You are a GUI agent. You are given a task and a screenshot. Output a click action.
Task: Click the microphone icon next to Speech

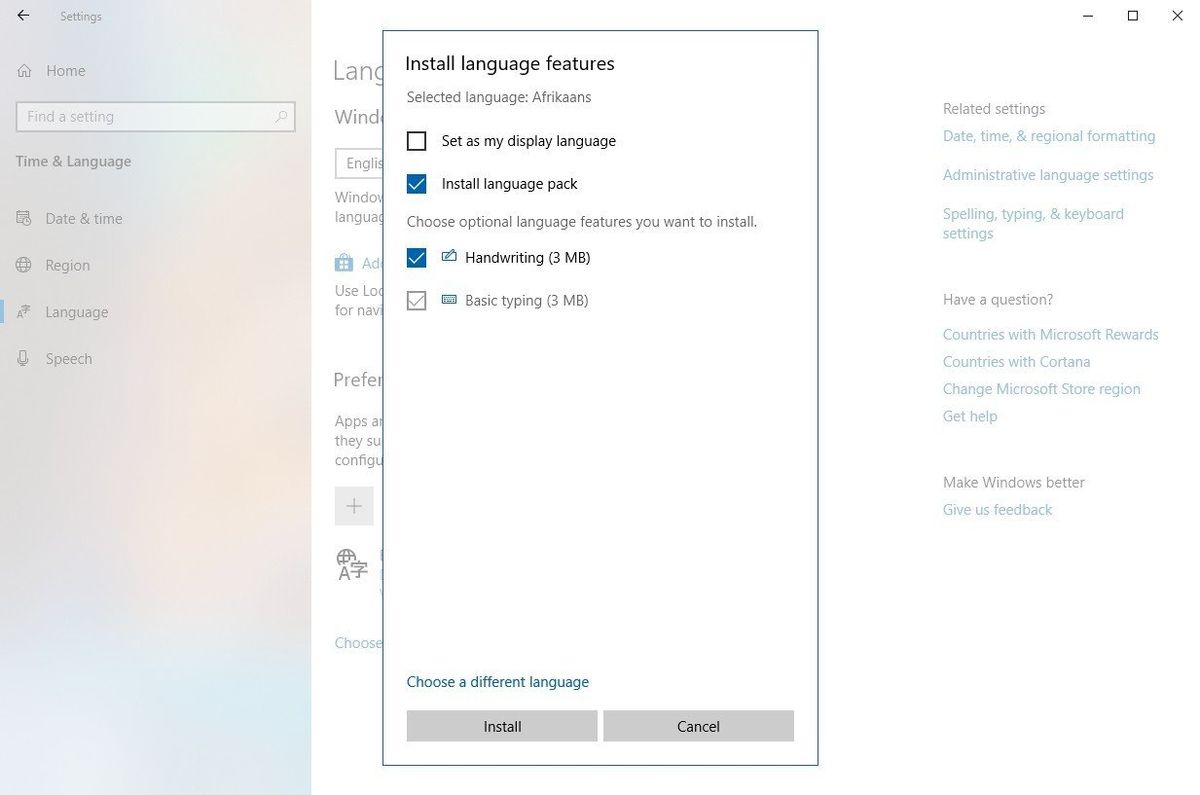pos(22,358)
